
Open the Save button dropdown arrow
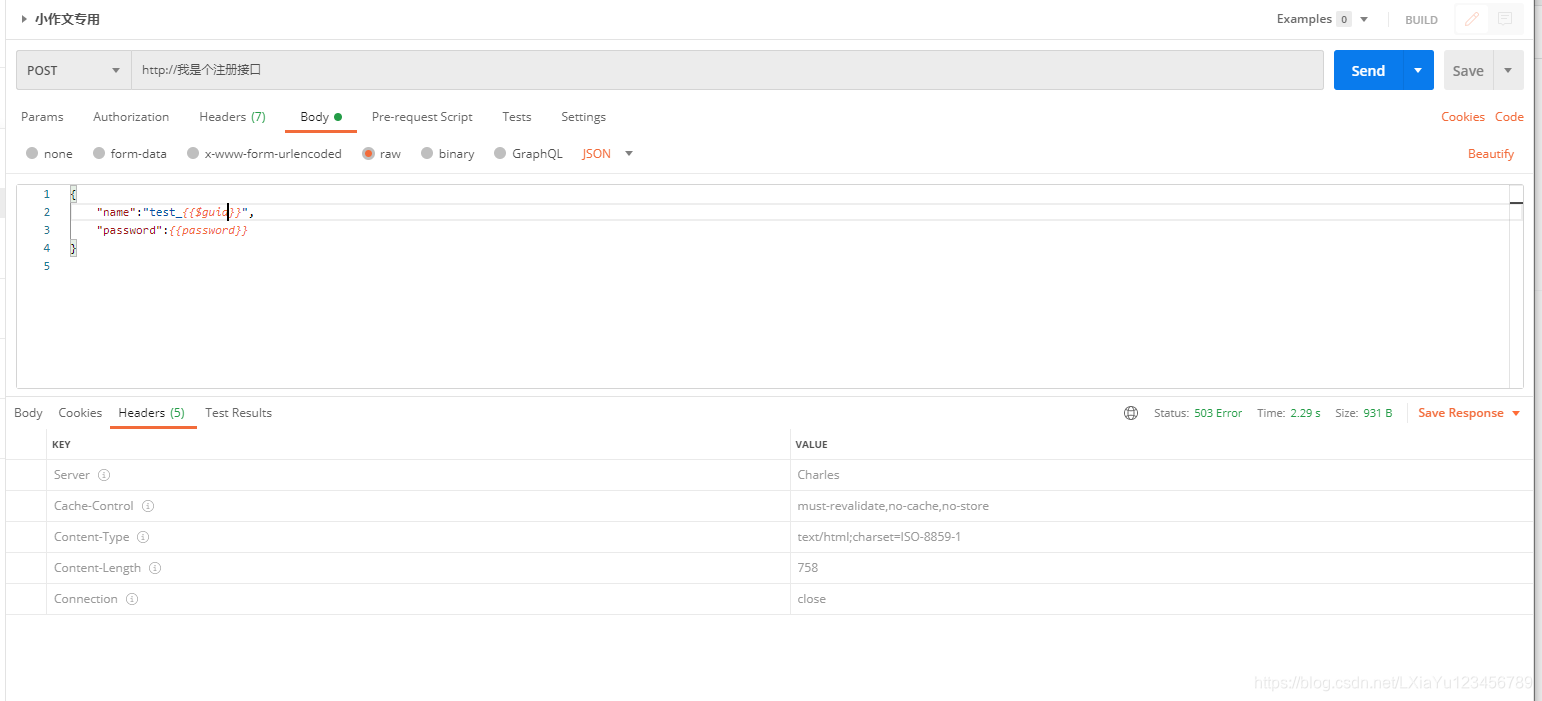(1508, 70)
